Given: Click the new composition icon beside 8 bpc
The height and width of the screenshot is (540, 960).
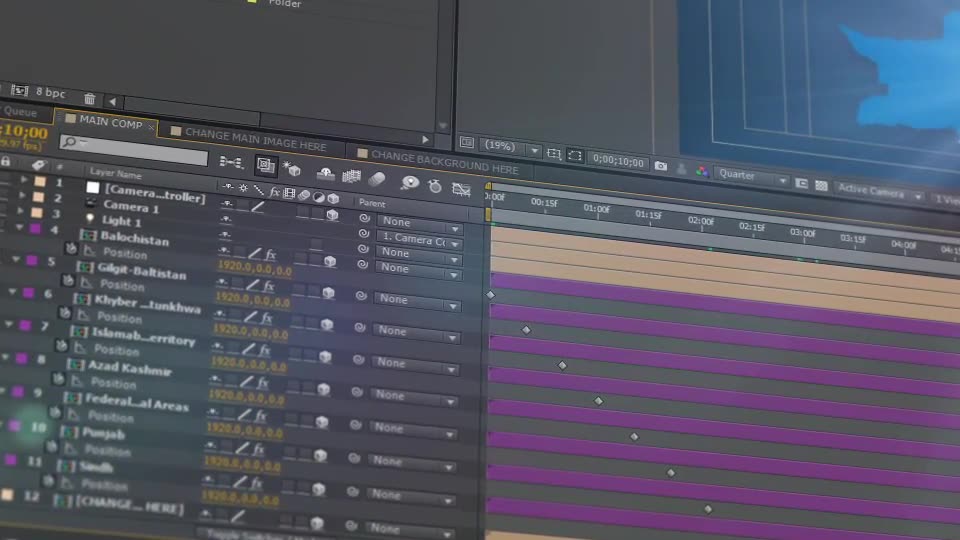Looking at the screenshot, I should pos(19,91).
